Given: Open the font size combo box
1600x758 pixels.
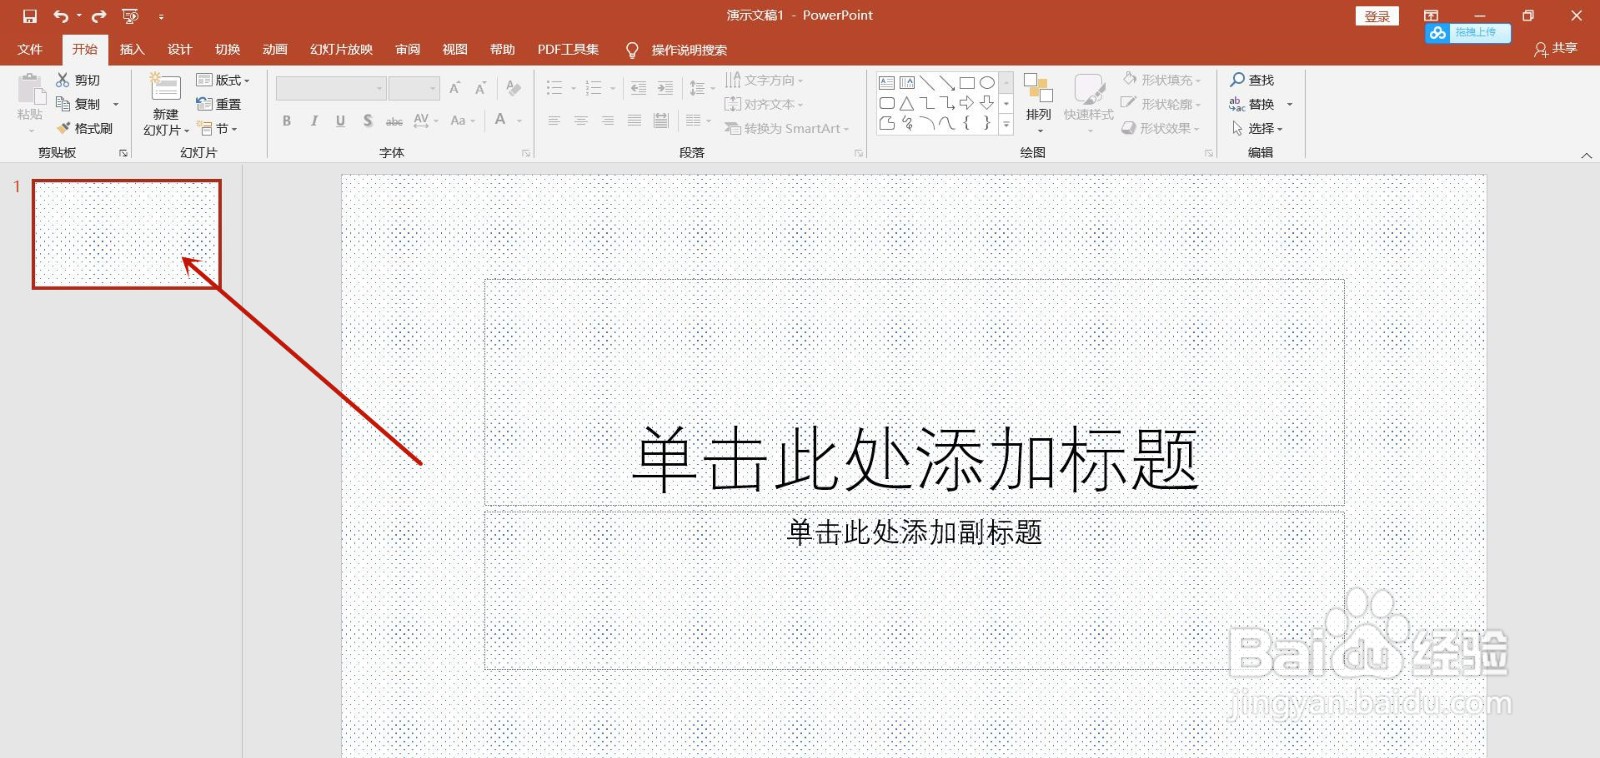Looking at the screenshot, I should coord(414,88).
